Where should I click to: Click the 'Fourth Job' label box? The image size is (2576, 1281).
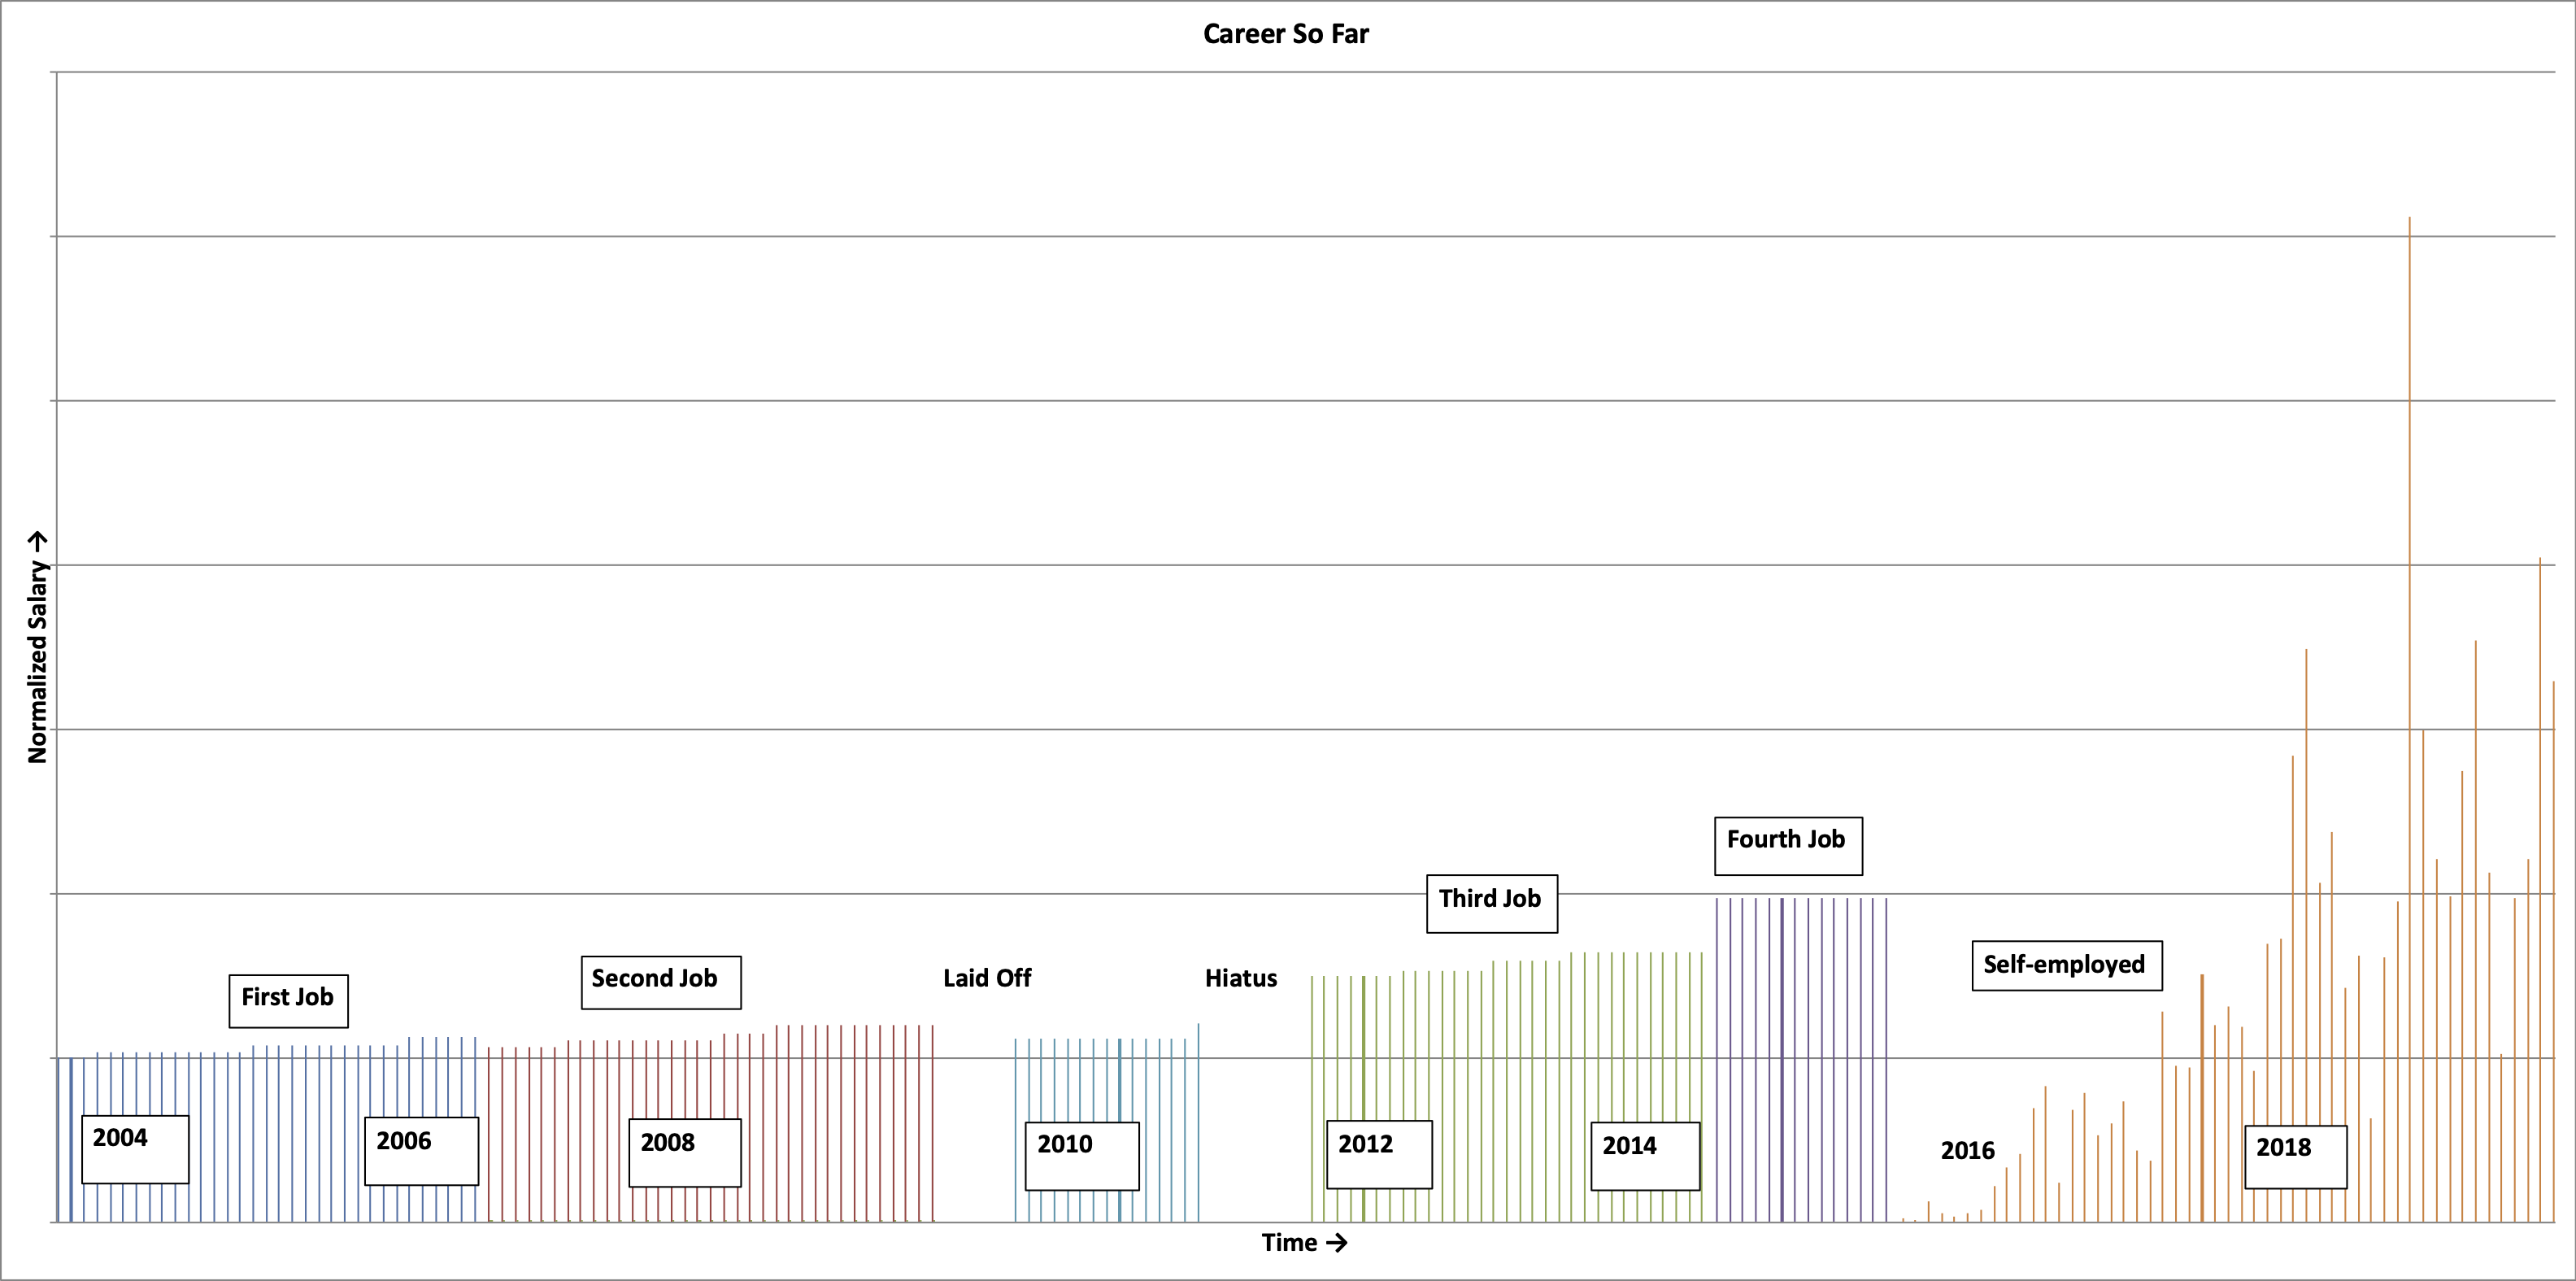(1788, 846)
